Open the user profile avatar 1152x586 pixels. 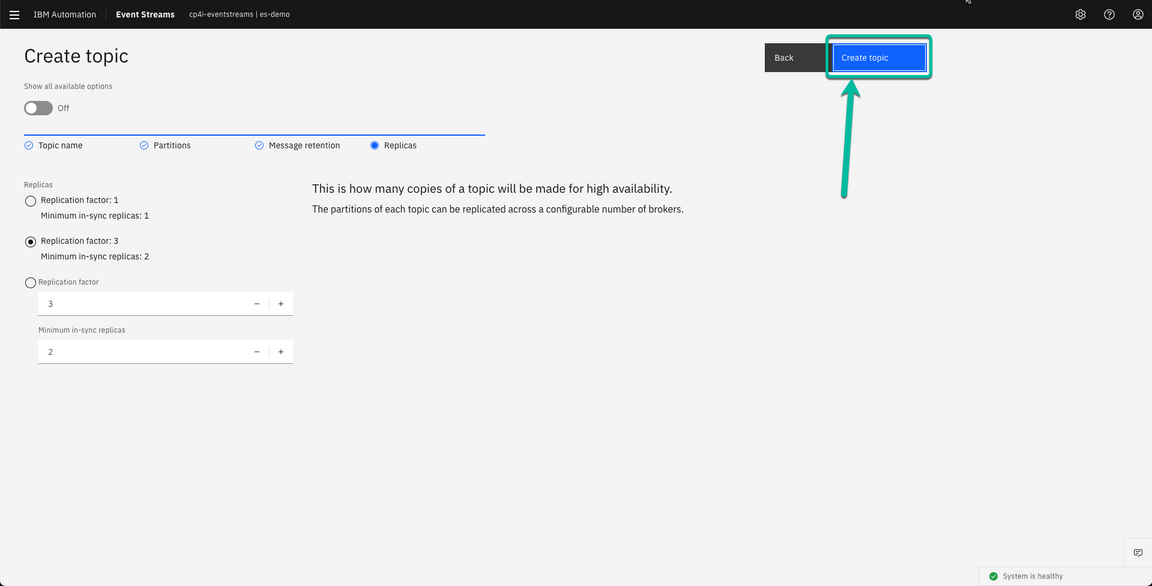[x=1138, y=14]
